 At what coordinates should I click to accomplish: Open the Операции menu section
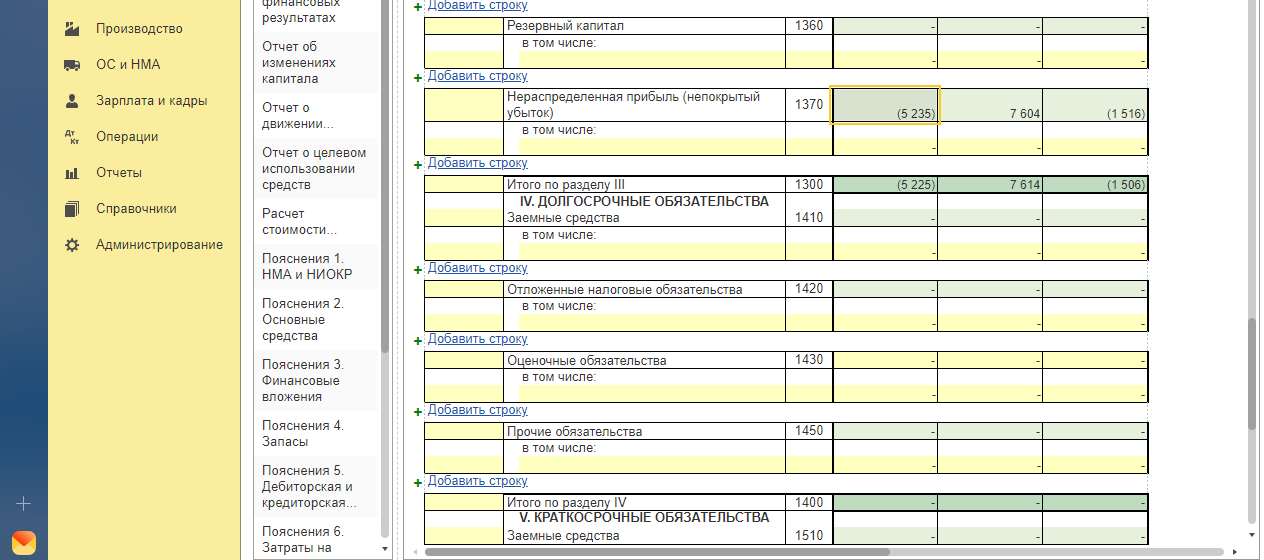click(127, 137)
